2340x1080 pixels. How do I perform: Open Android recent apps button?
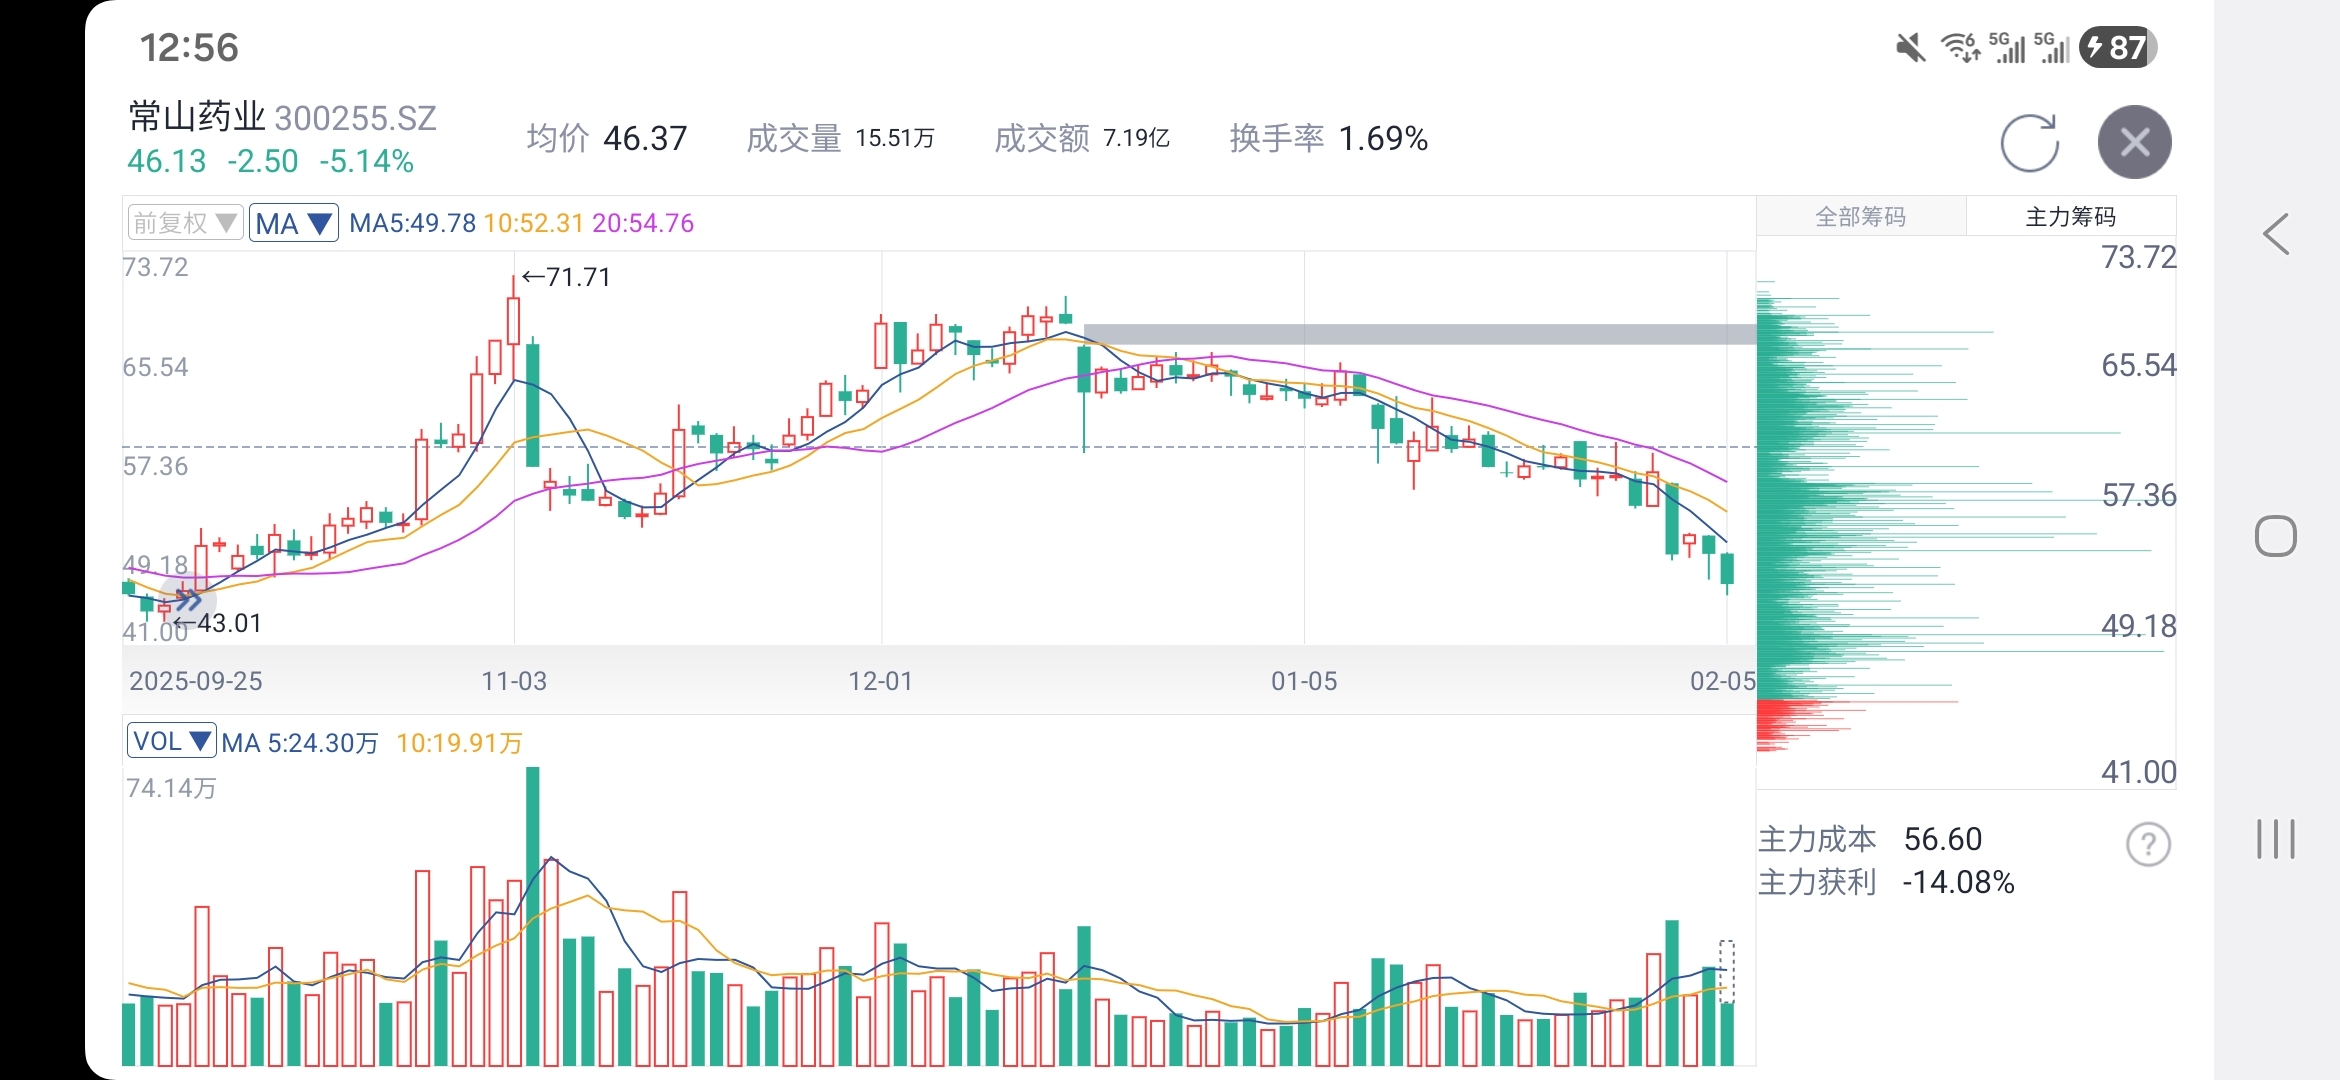(2275, 838)
